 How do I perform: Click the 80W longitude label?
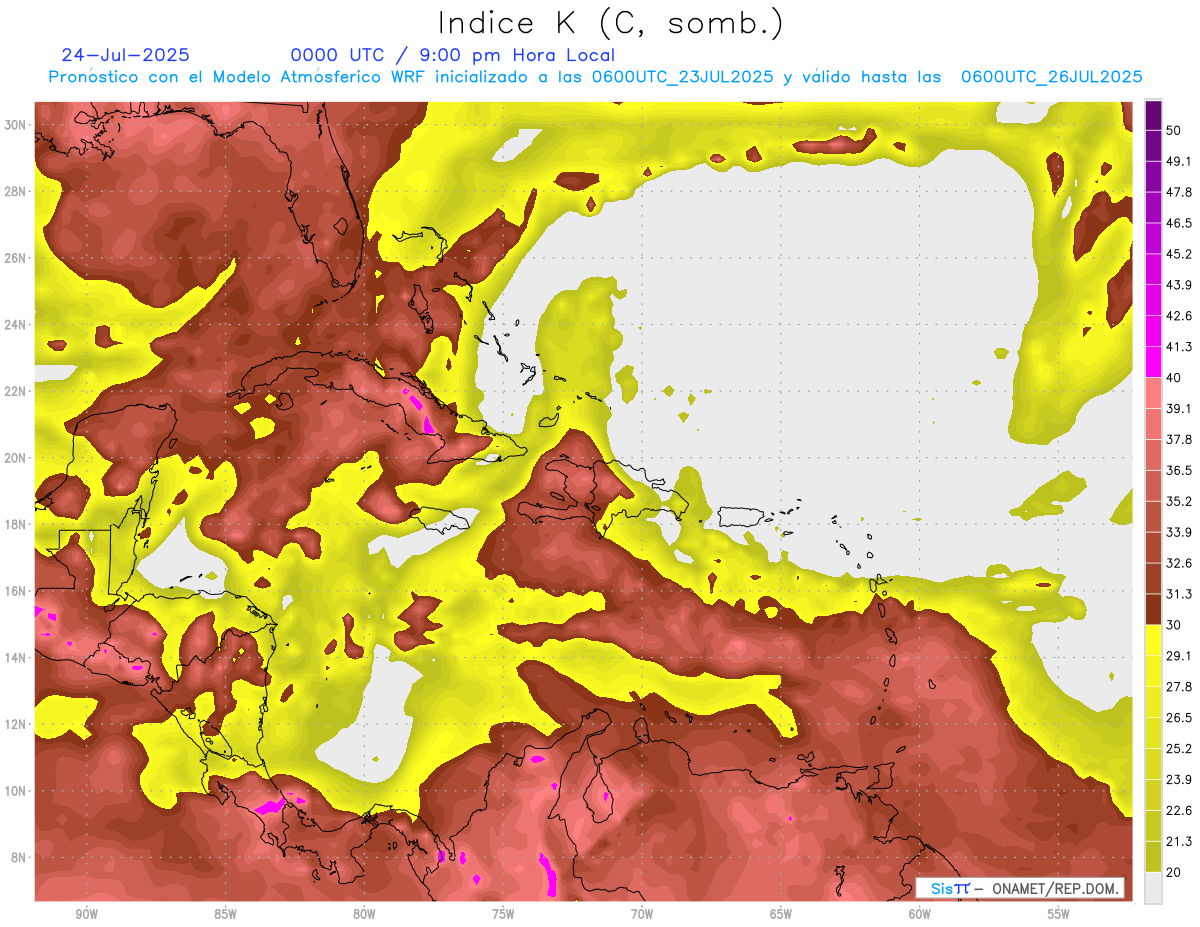(364, 914)
